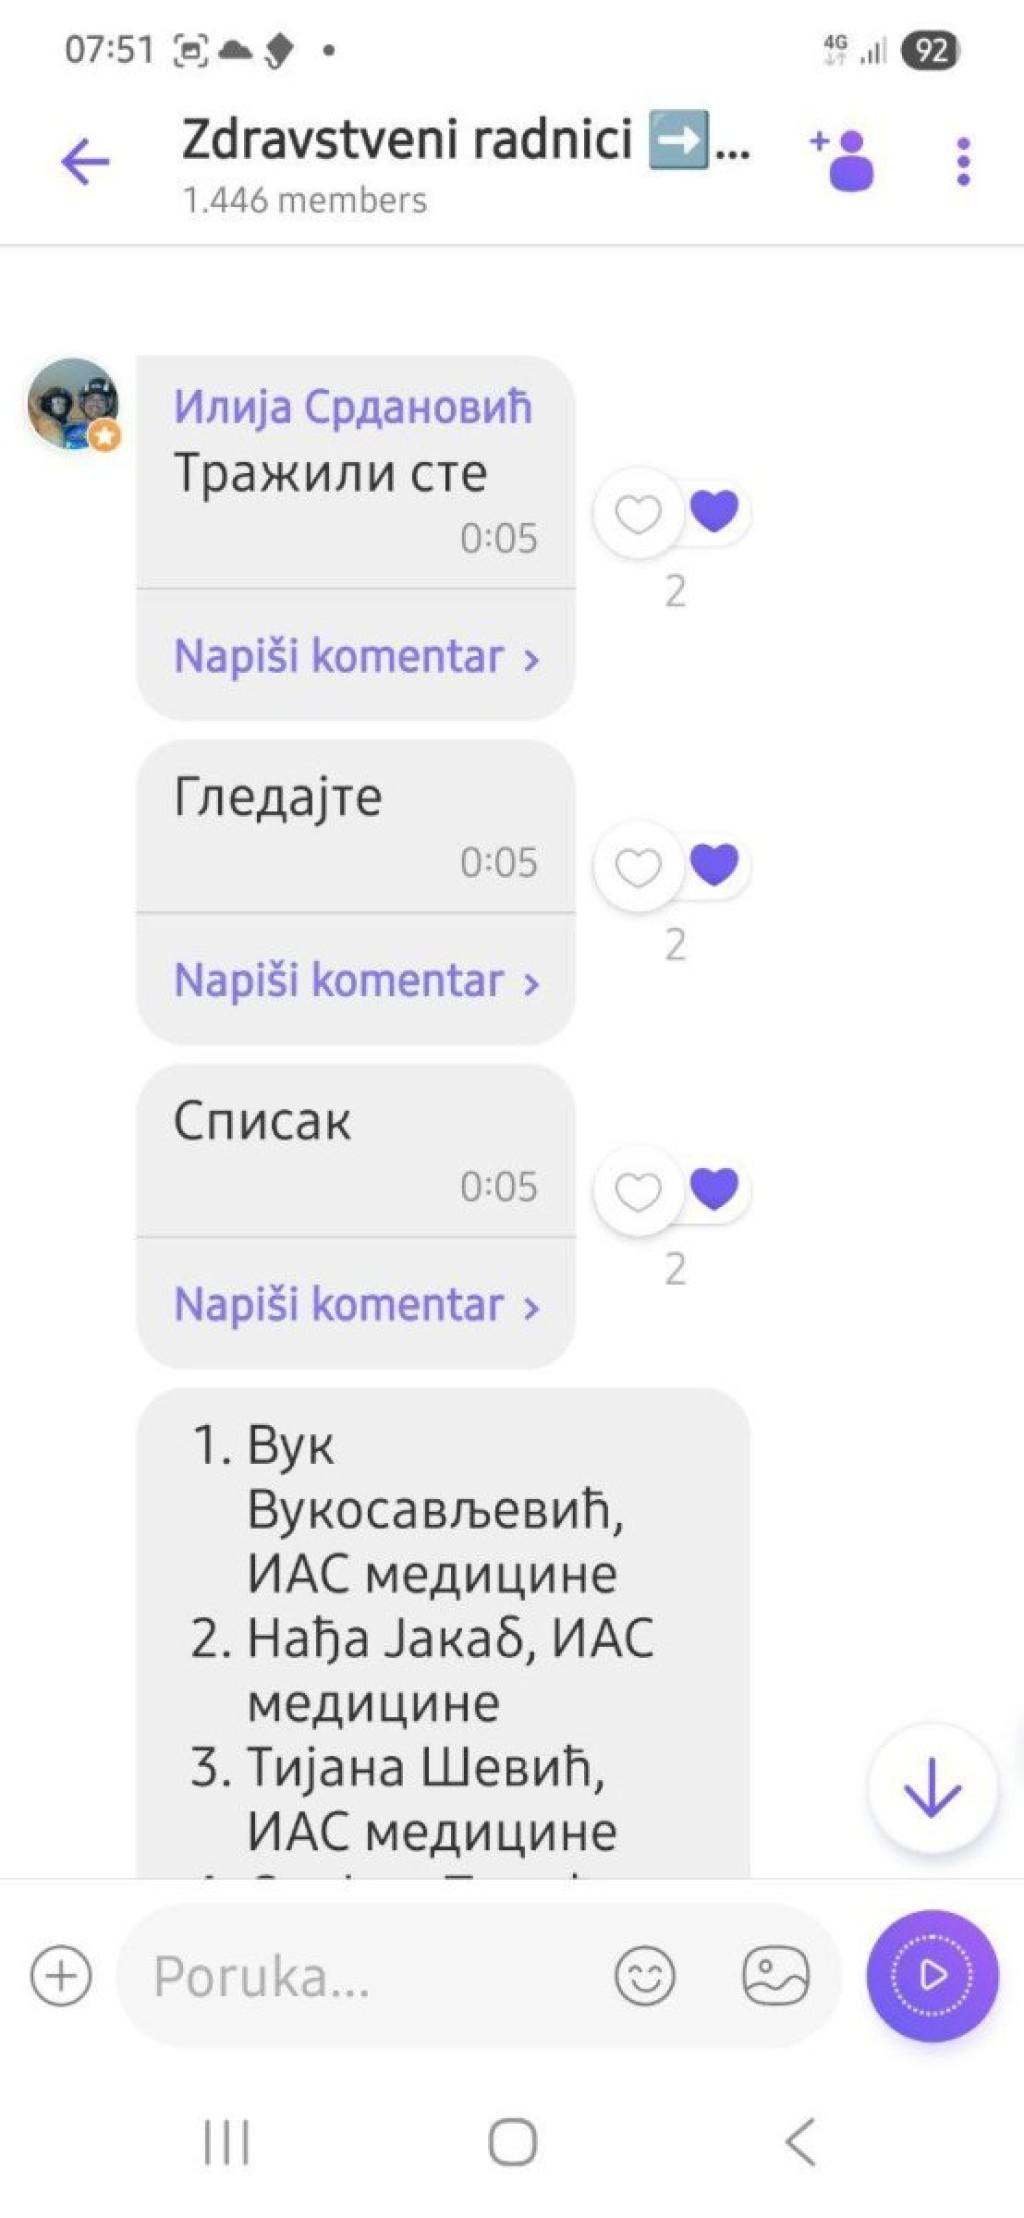Open the add member icon
The height and width of the screenshot is (2218, 1024).
click(843, 159)
